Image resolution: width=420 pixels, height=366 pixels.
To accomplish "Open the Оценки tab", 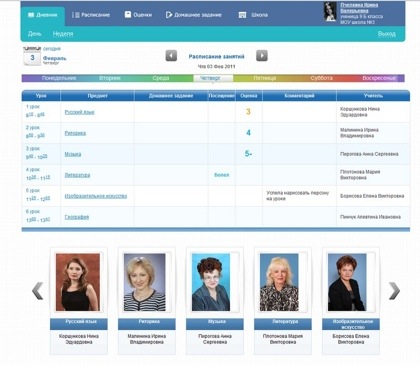I will [138, 15].
